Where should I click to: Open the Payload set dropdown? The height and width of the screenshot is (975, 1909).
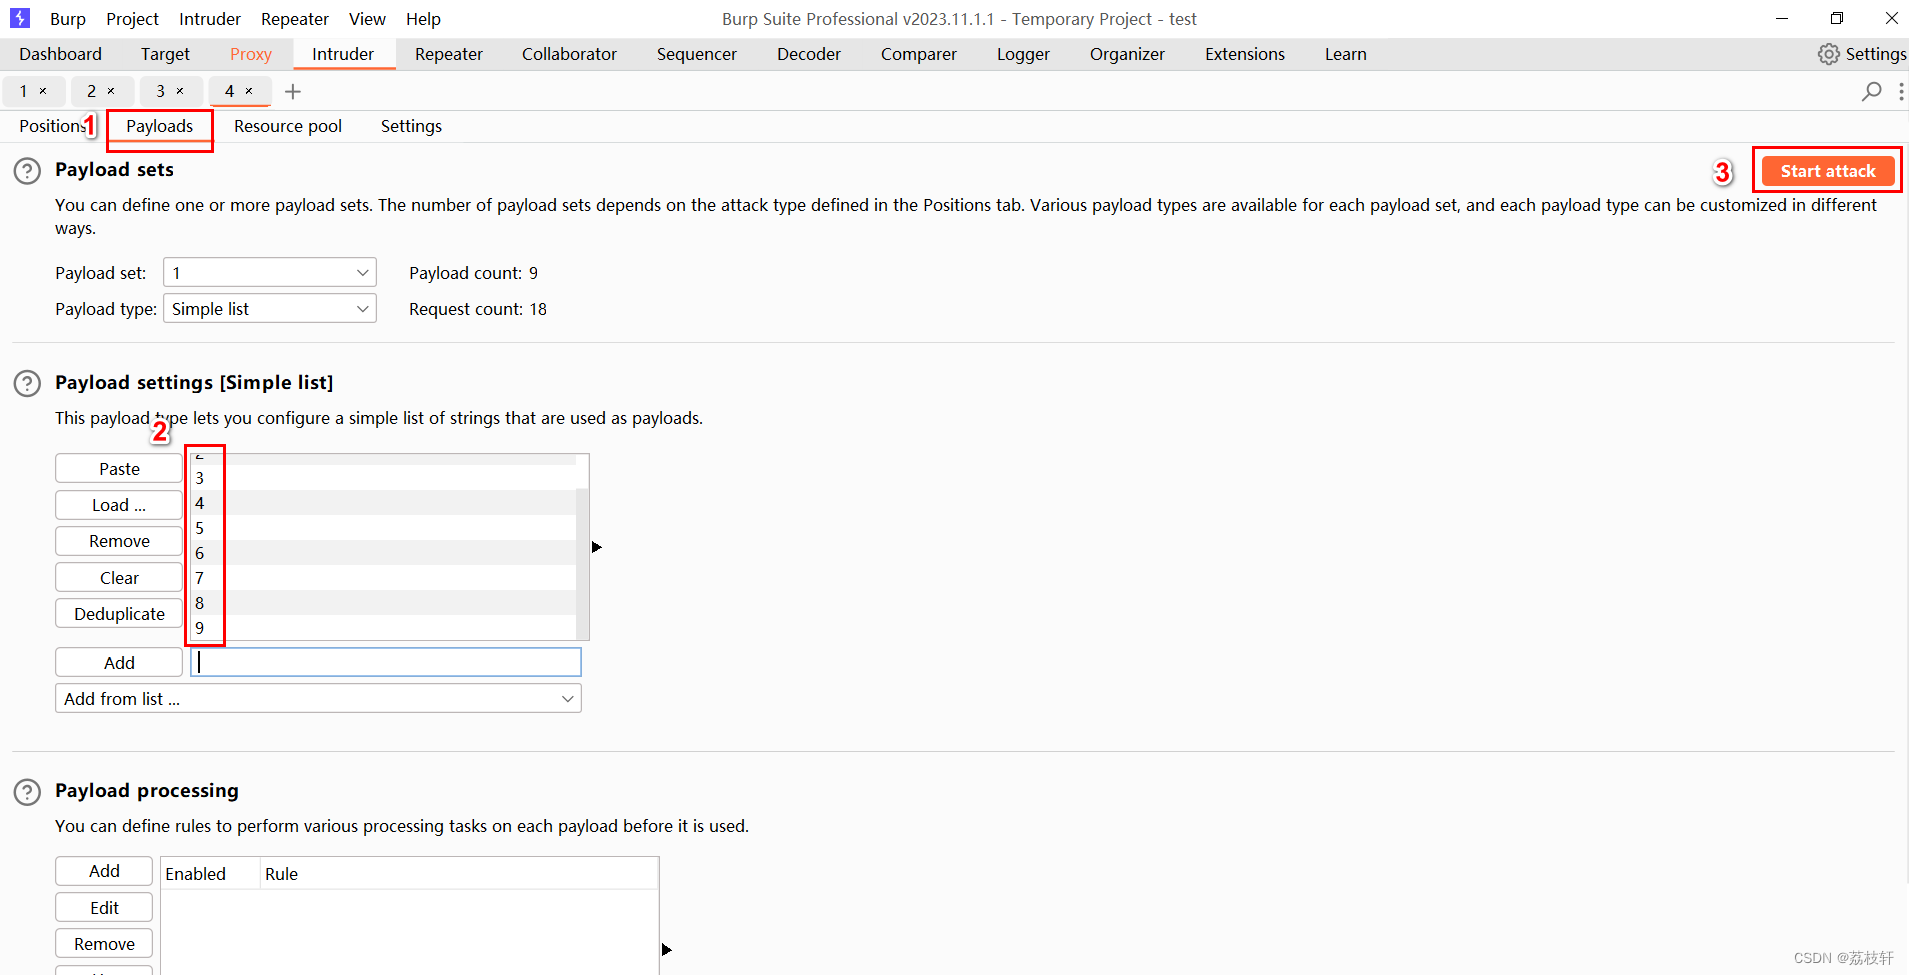[x=270, y=273]
